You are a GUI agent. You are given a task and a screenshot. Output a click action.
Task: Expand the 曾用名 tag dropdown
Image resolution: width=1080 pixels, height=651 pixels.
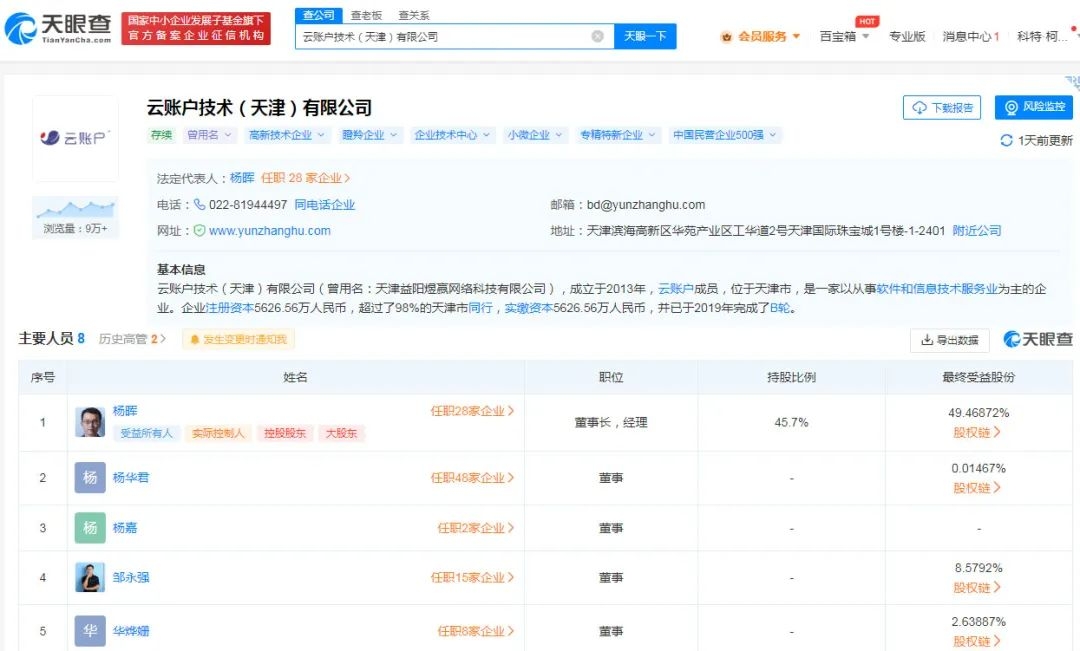pos(210,135)
